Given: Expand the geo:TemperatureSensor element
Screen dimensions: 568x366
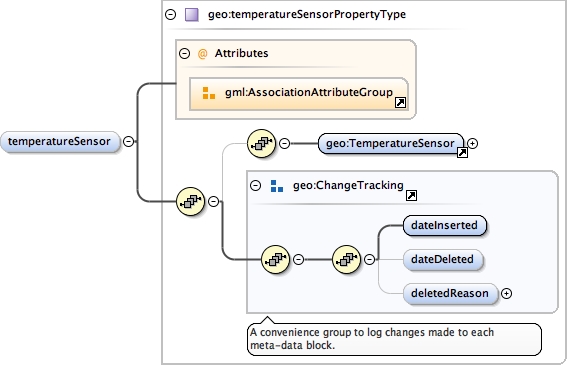Looking at the screenshot, I should click(472, 144).
